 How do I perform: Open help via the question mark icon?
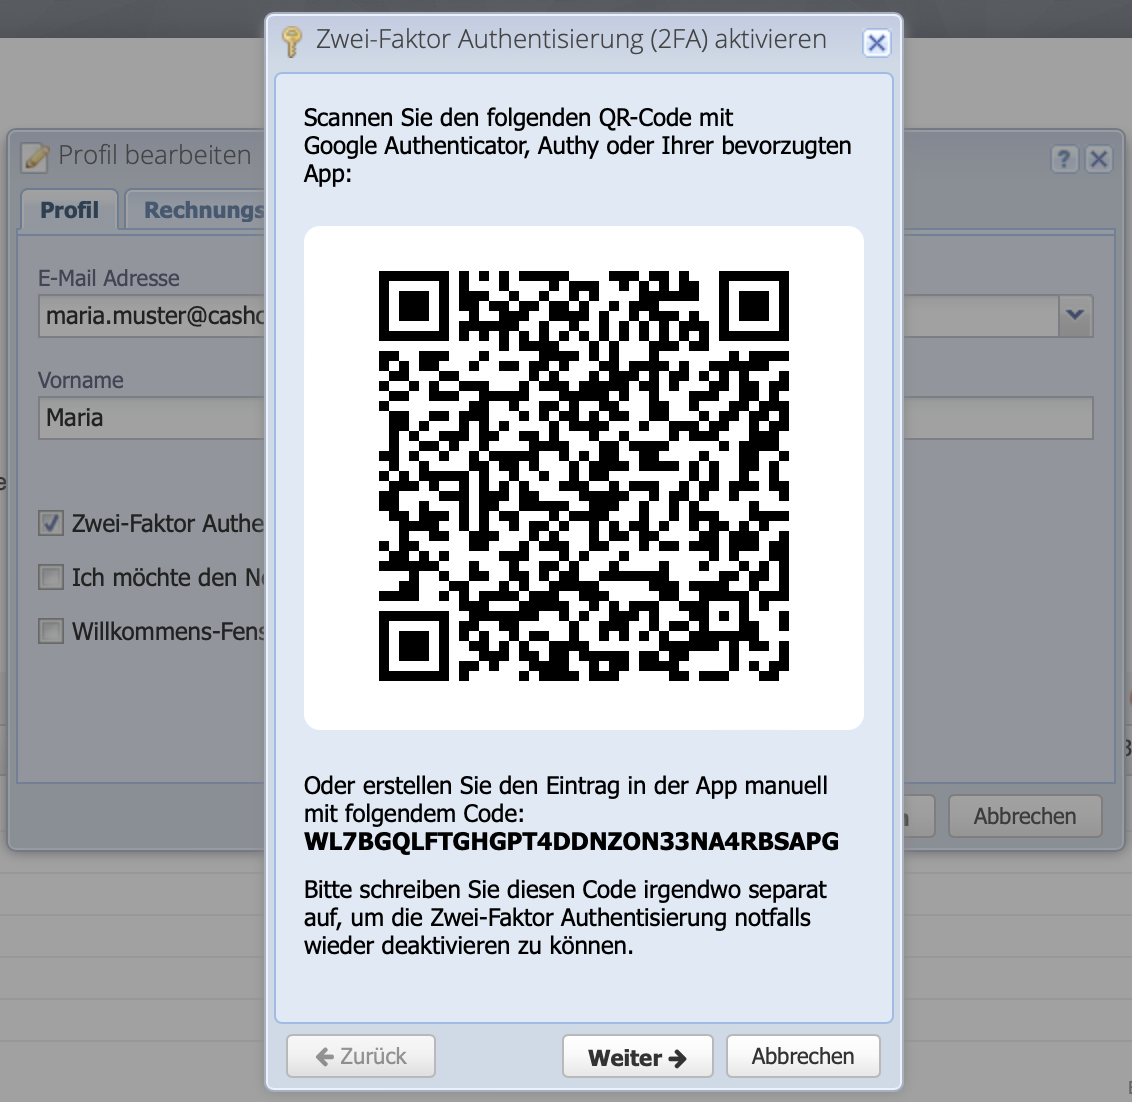pyautogui.click(x=1064, y=159)
